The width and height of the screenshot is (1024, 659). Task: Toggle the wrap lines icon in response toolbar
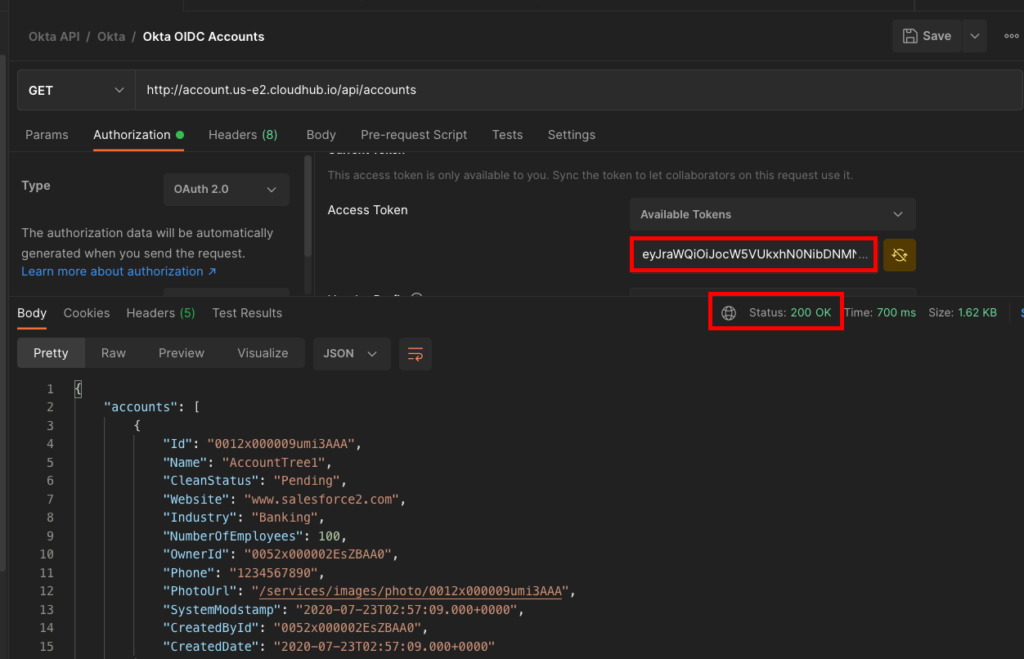click(x=415, y=353)
